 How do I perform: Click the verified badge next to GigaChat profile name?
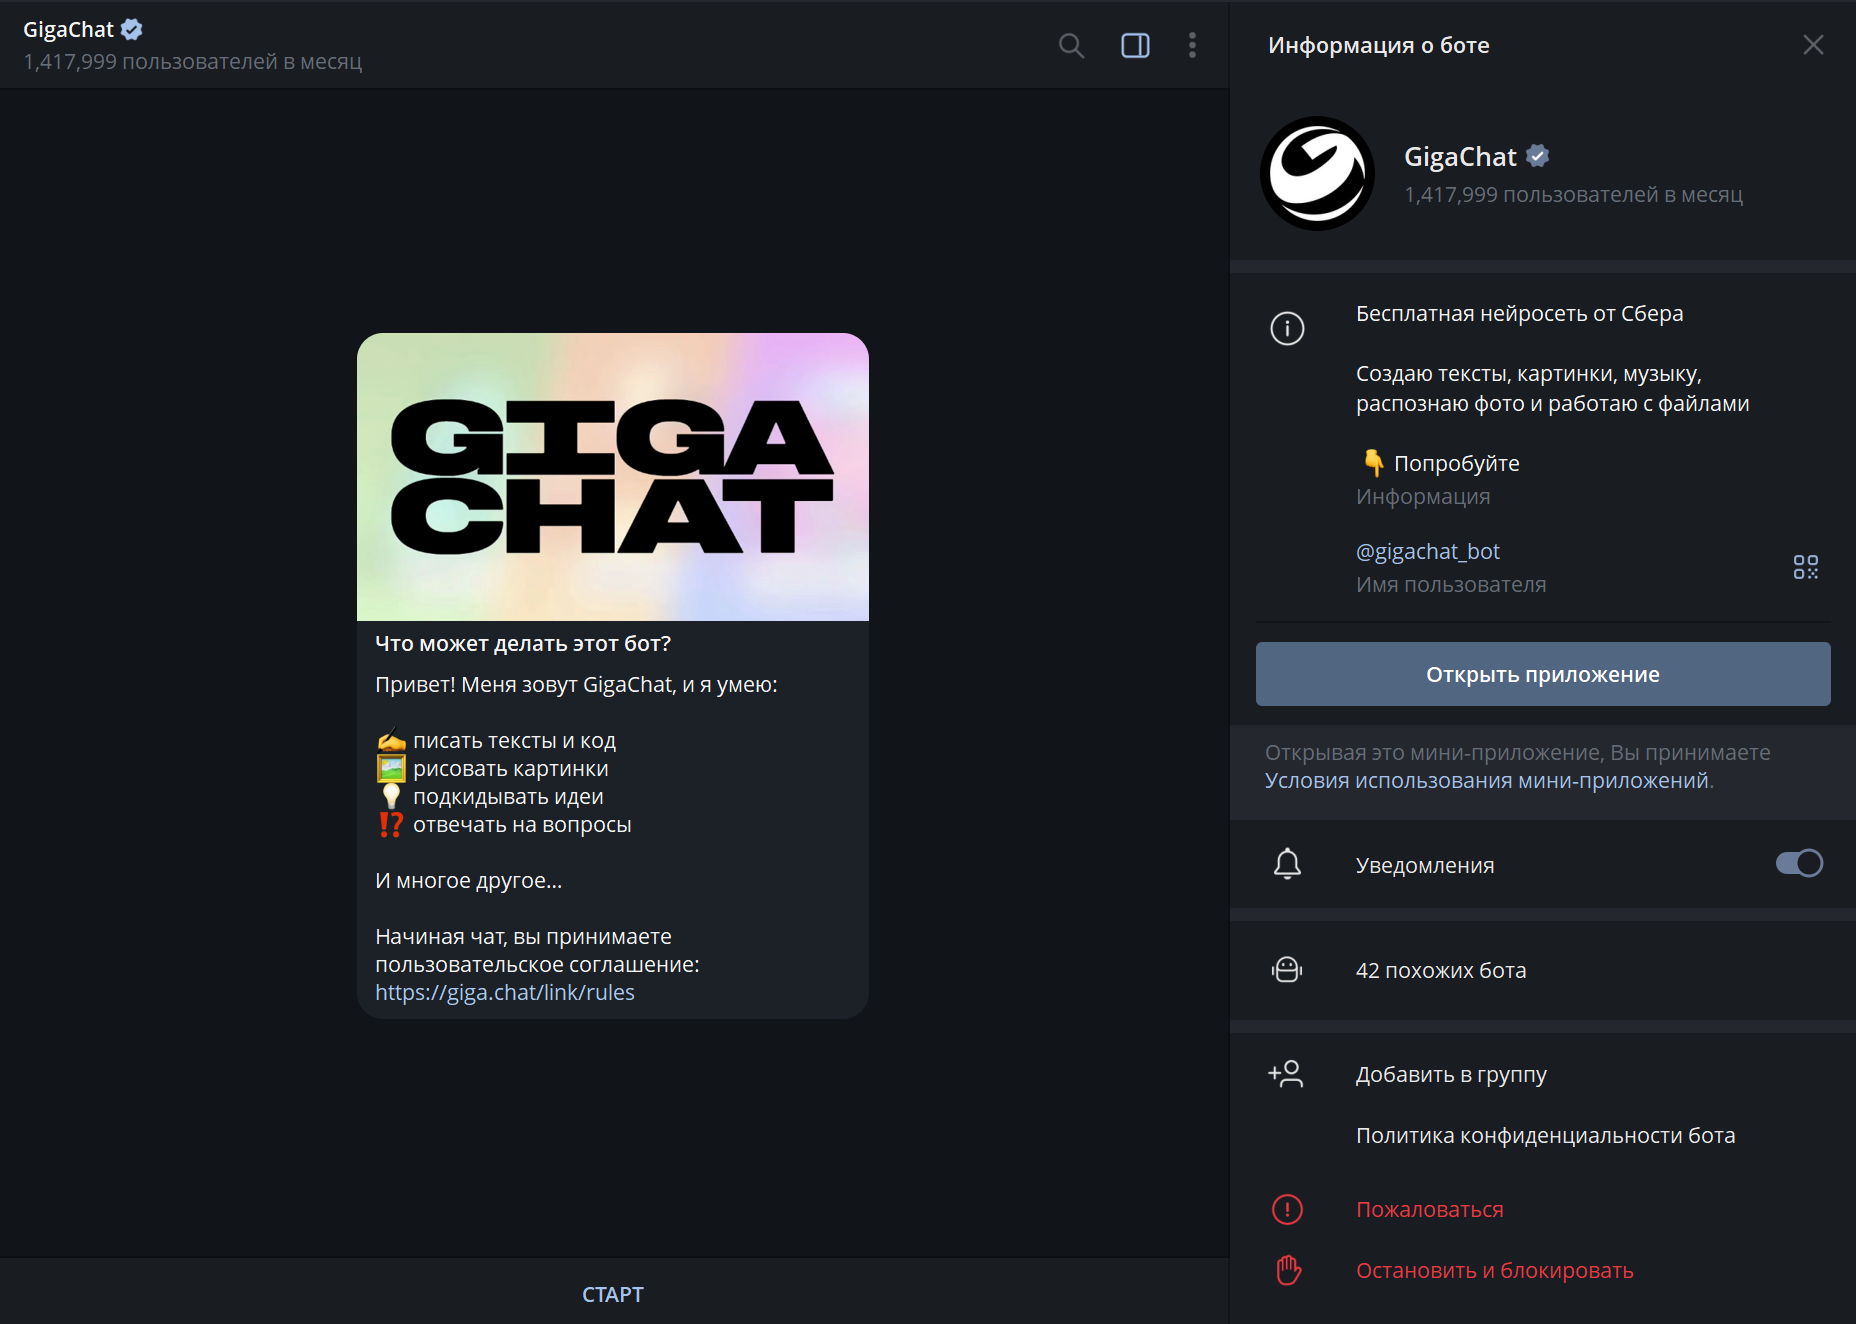click(x=1538, y=156)
